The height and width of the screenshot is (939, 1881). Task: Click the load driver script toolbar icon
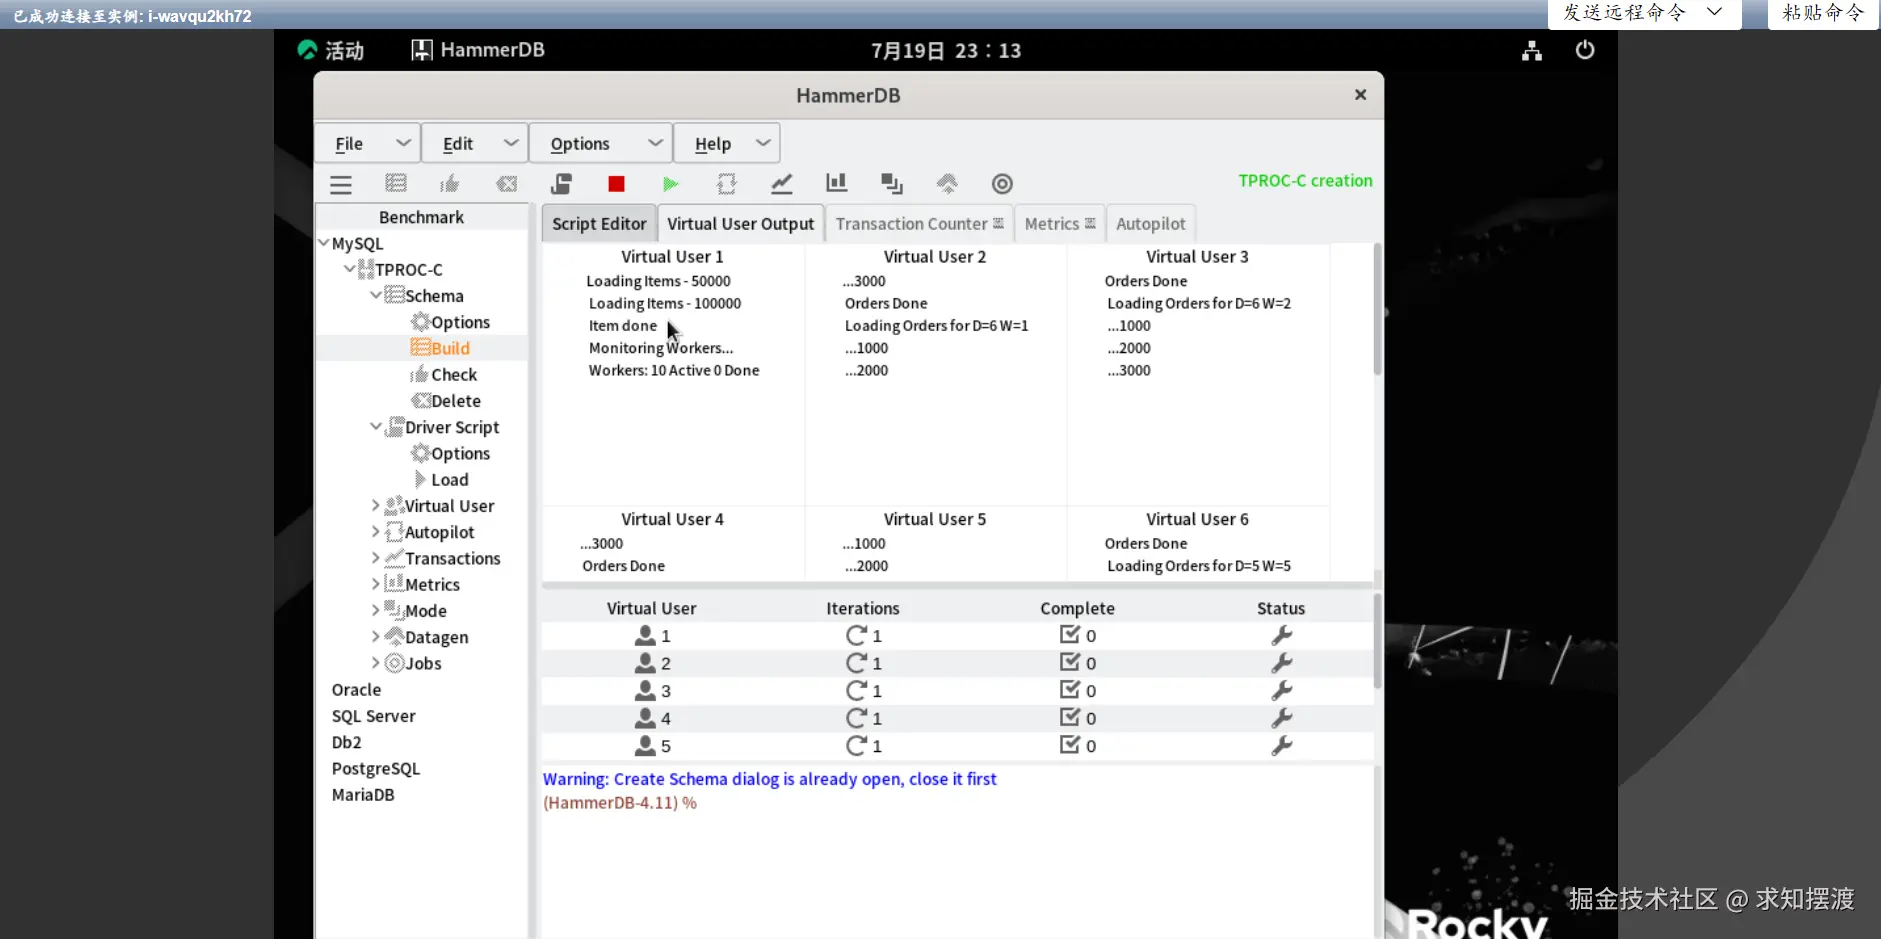pyautogui.click(x=561, y=184)
